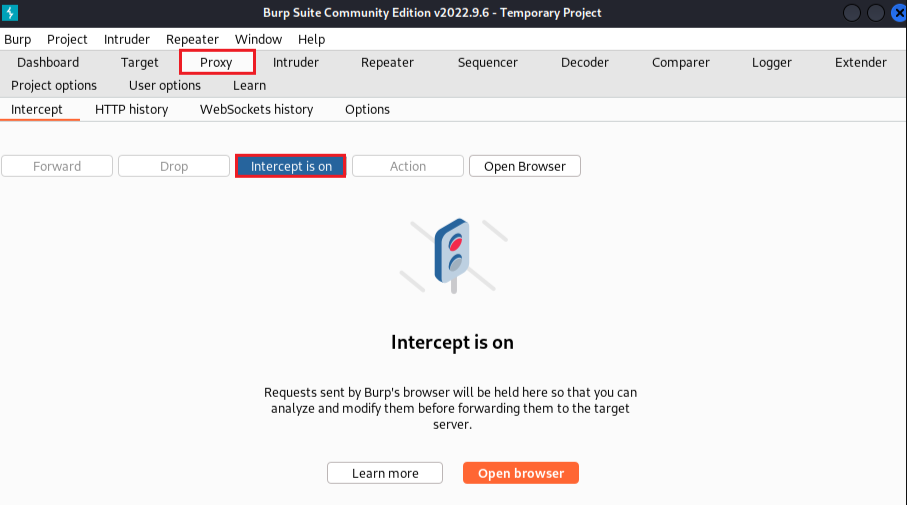Toggle the Intercept is on button
Viewport: 907px width, 505px height.
point(291,166)
